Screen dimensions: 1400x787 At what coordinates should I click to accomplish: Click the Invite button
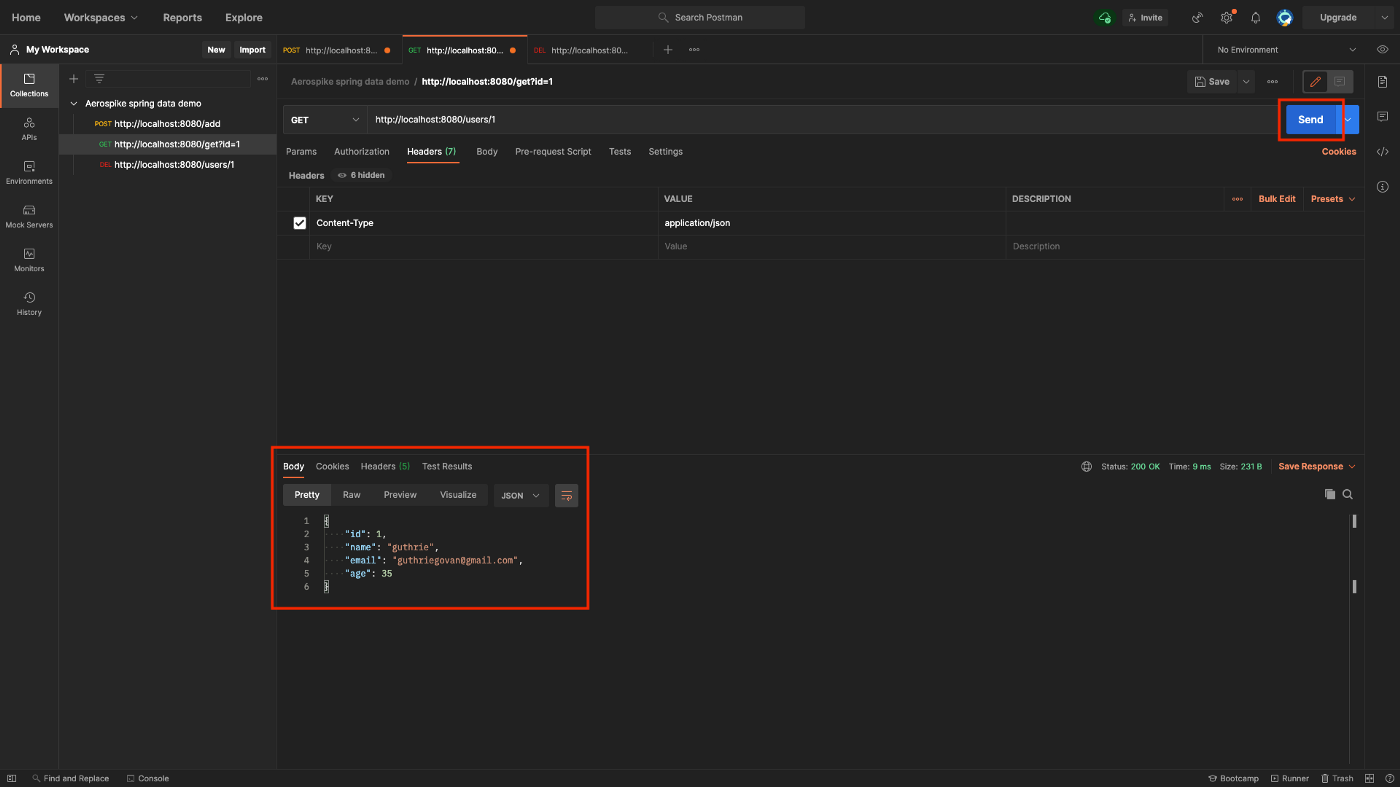click(x=1145, y=17)
